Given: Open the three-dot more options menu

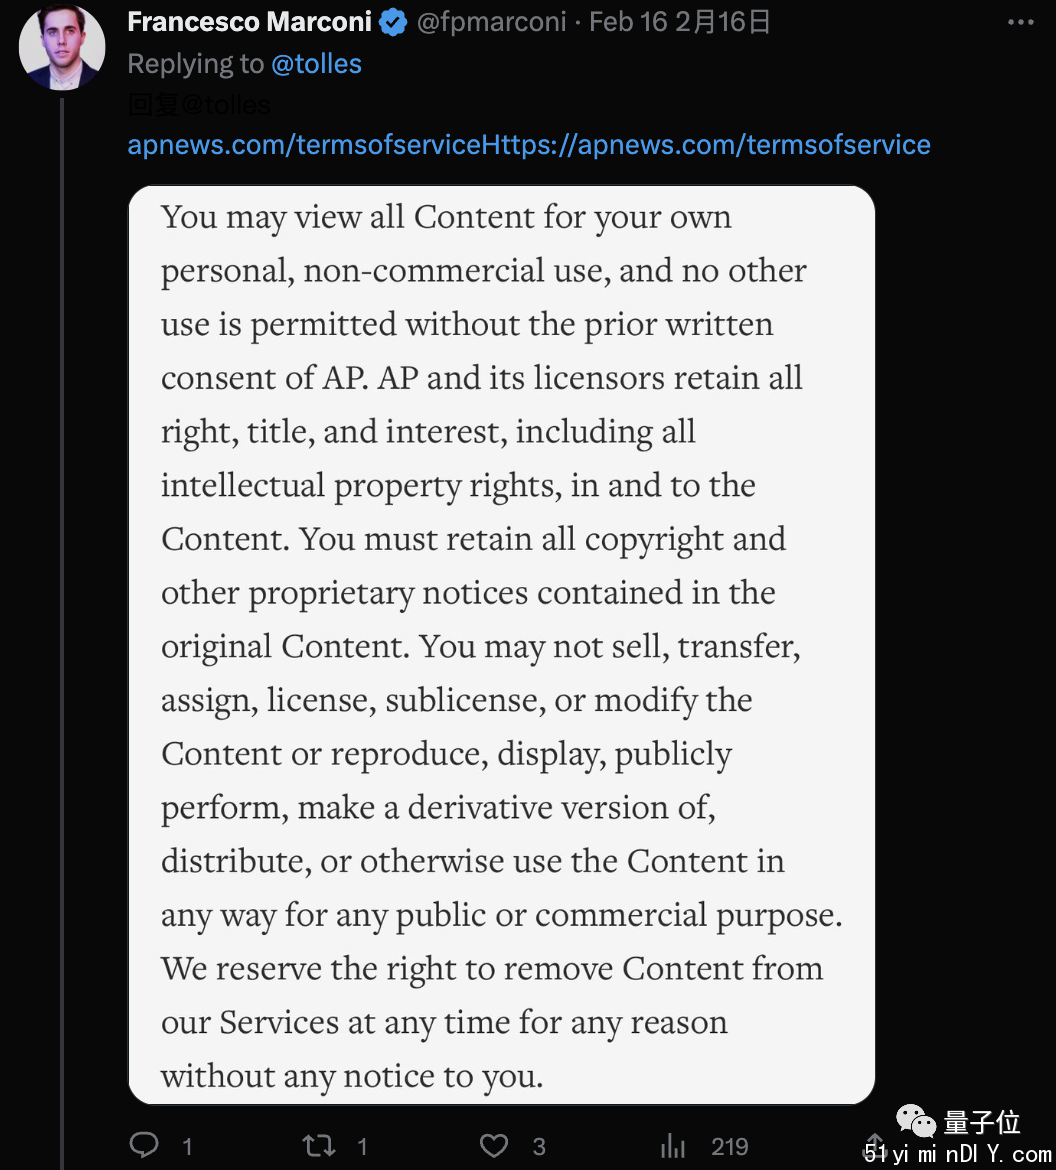Looking at the screenshot, I should [1020, 22].
